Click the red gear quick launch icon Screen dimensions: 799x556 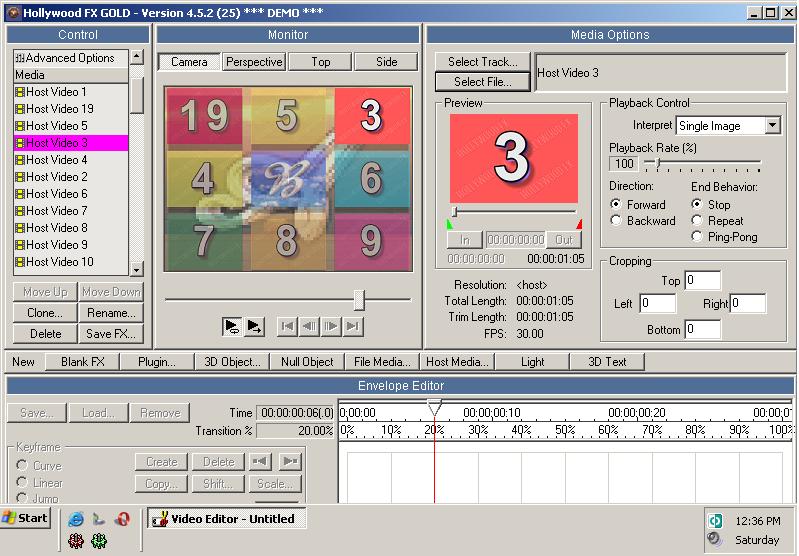pos(76,541)
